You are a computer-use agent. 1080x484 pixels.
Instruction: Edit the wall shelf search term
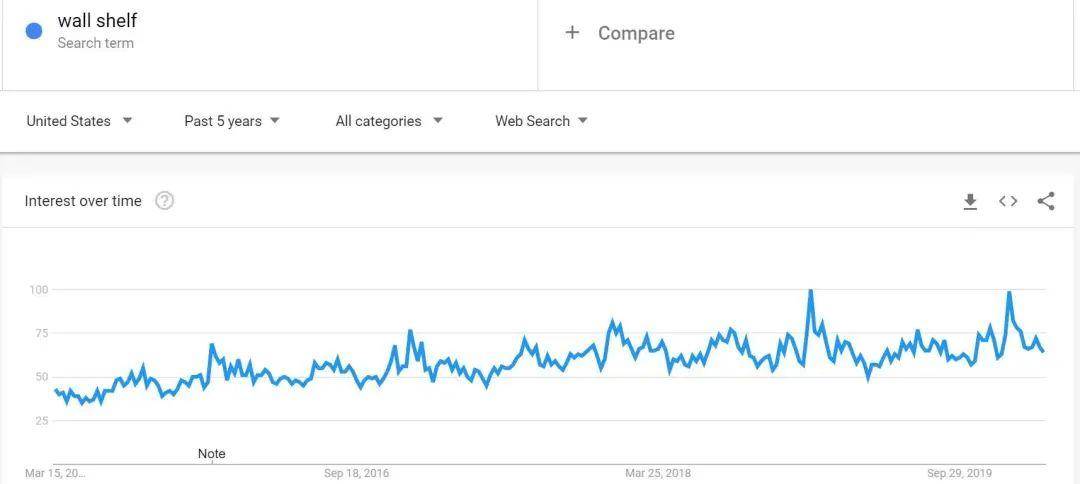coord(97,21)
